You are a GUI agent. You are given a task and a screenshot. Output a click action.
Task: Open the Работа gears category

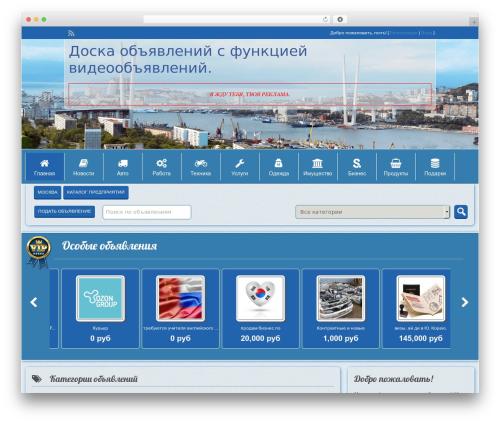tap(162, 167)
